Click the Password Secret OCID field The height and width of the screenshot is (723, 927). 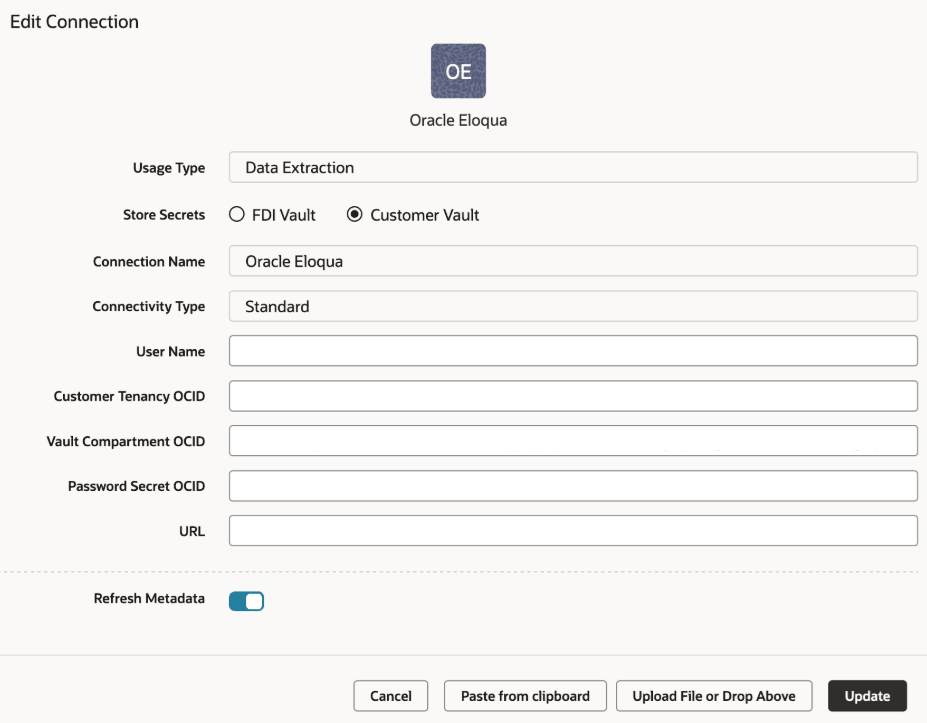(573, 486)
